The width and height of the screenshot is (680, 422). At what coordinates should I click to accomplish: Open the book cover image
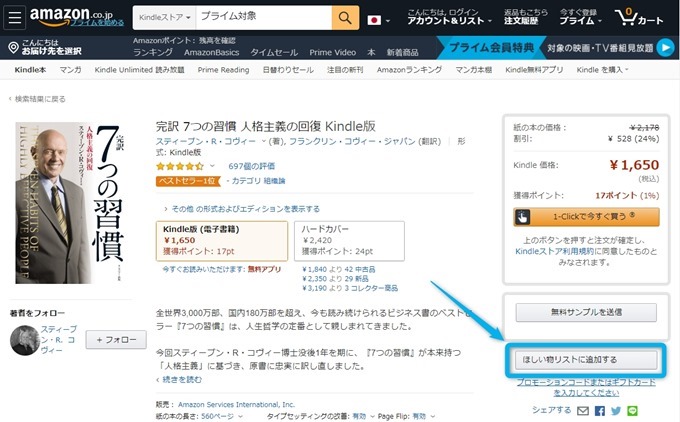pyautogui.click(x=70, y=203)
